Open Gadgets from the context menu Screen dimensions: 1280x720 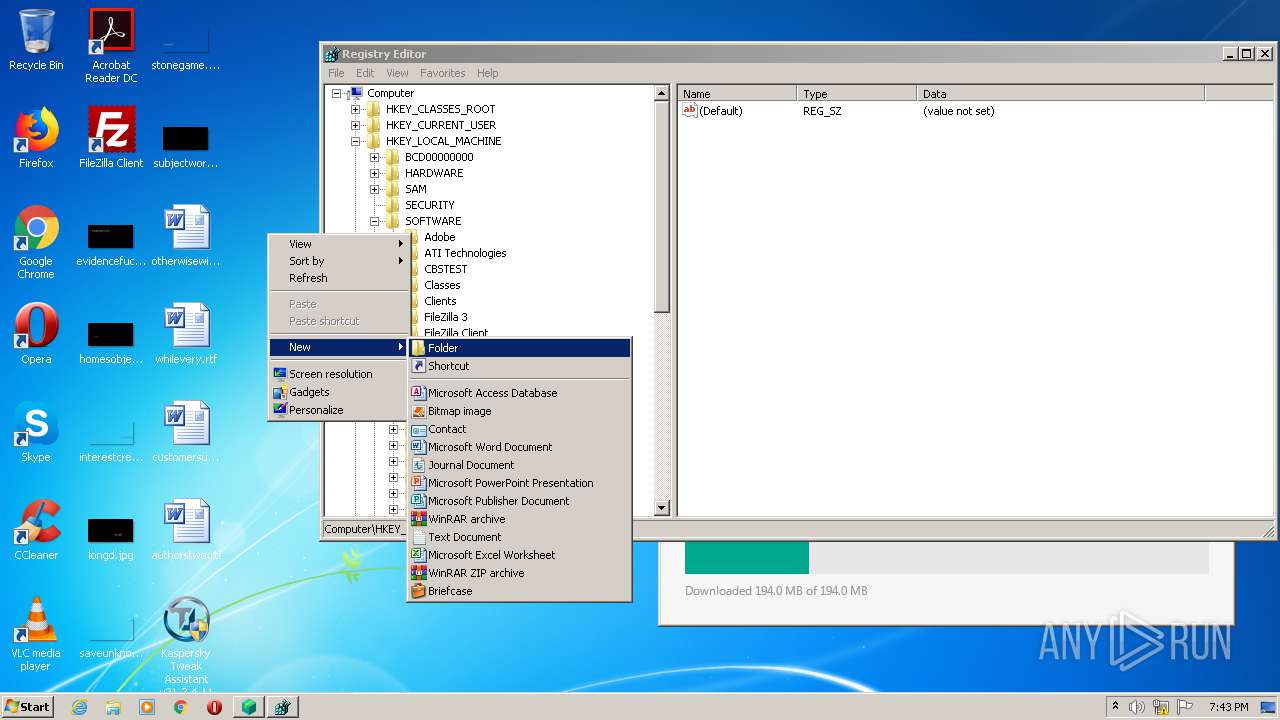tap(339, 392)
